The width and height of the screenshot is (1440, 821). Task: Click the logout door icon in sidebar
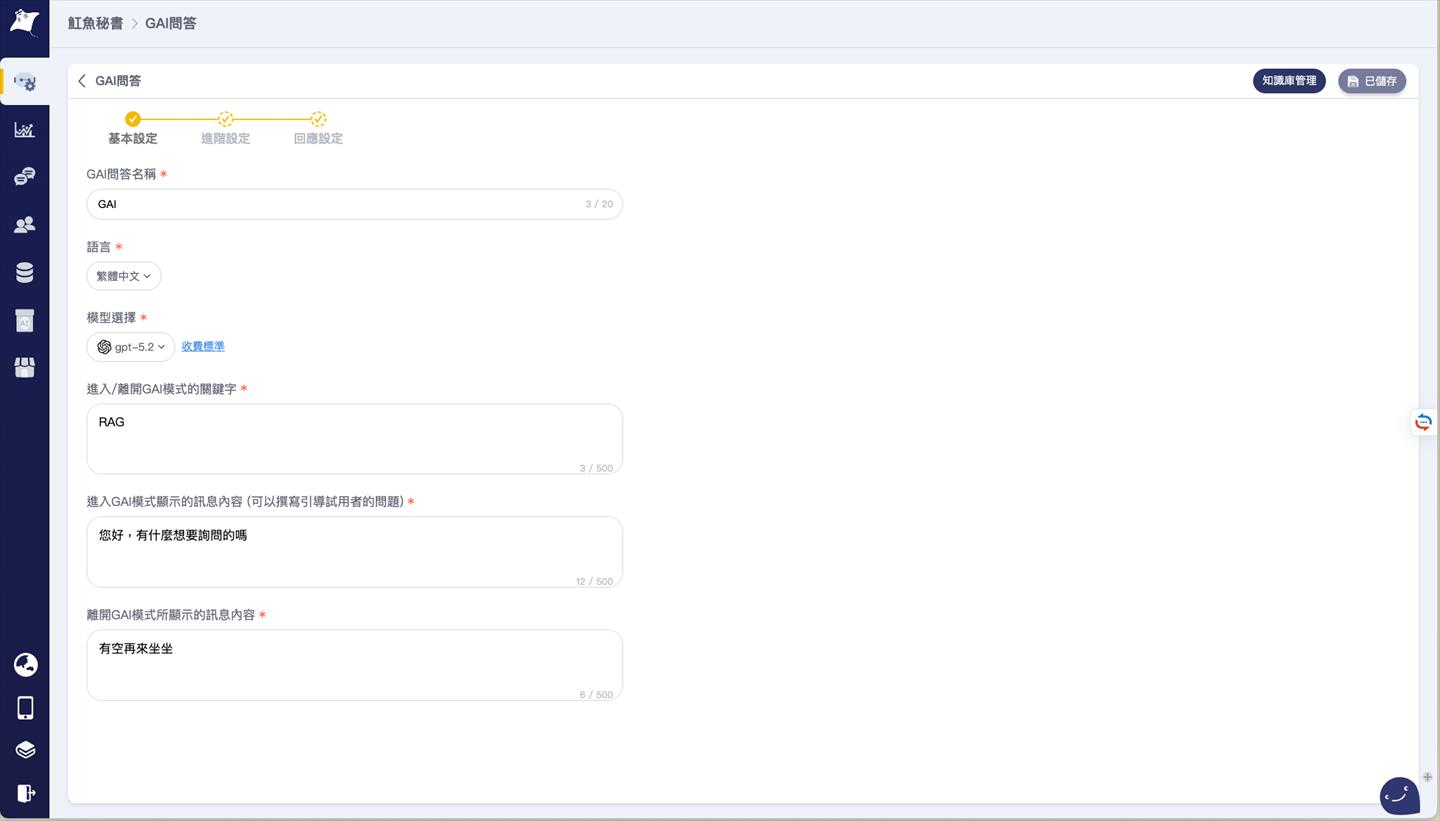[25, 793]
